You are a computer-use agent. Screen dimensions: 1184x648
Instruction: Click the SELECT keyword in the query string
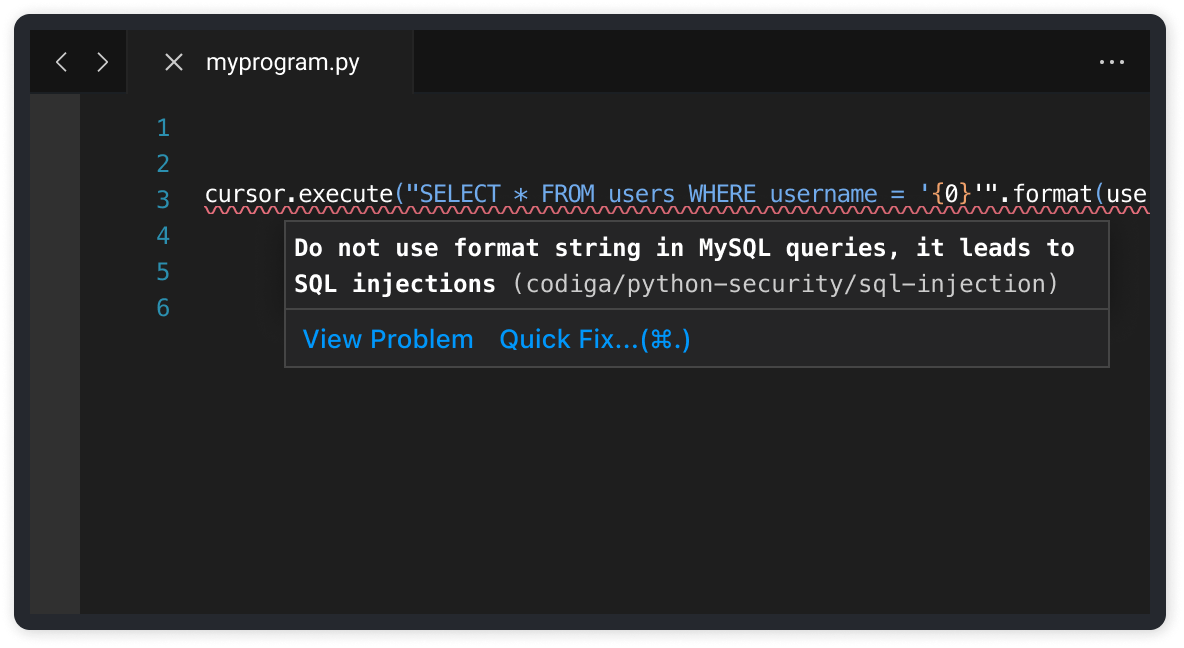click(462, 193)
